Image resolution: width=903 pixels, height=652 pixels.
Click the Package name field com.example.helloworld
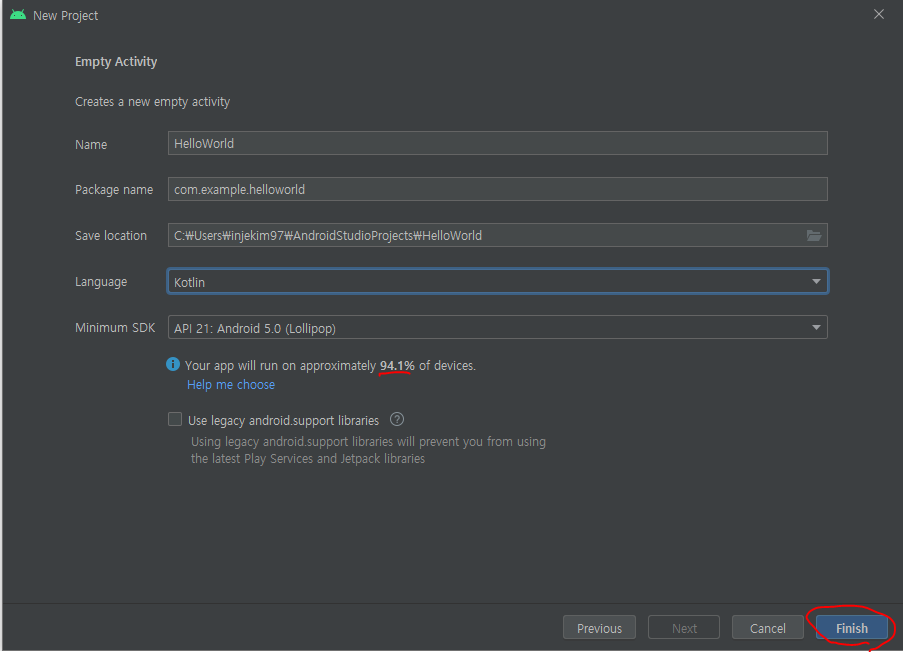click(498, 189)
